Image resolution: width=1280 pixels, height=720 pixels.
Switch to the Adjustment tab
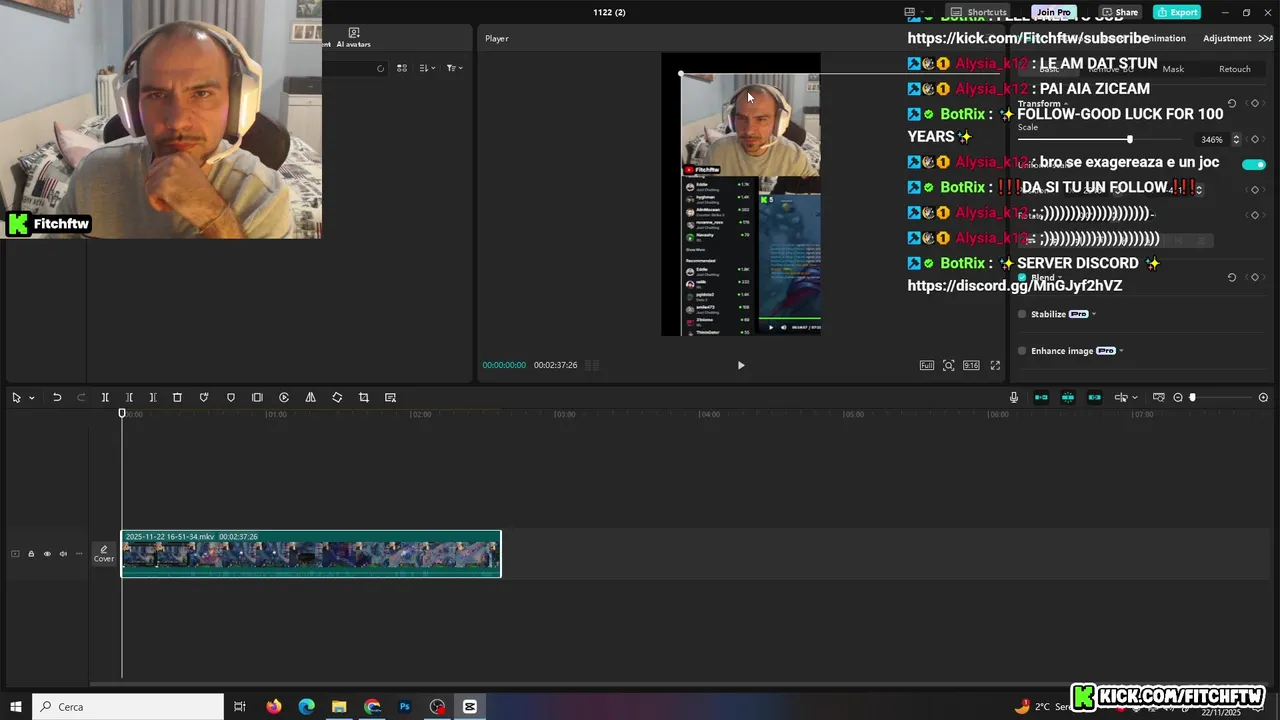click(x=1227, y=38)
